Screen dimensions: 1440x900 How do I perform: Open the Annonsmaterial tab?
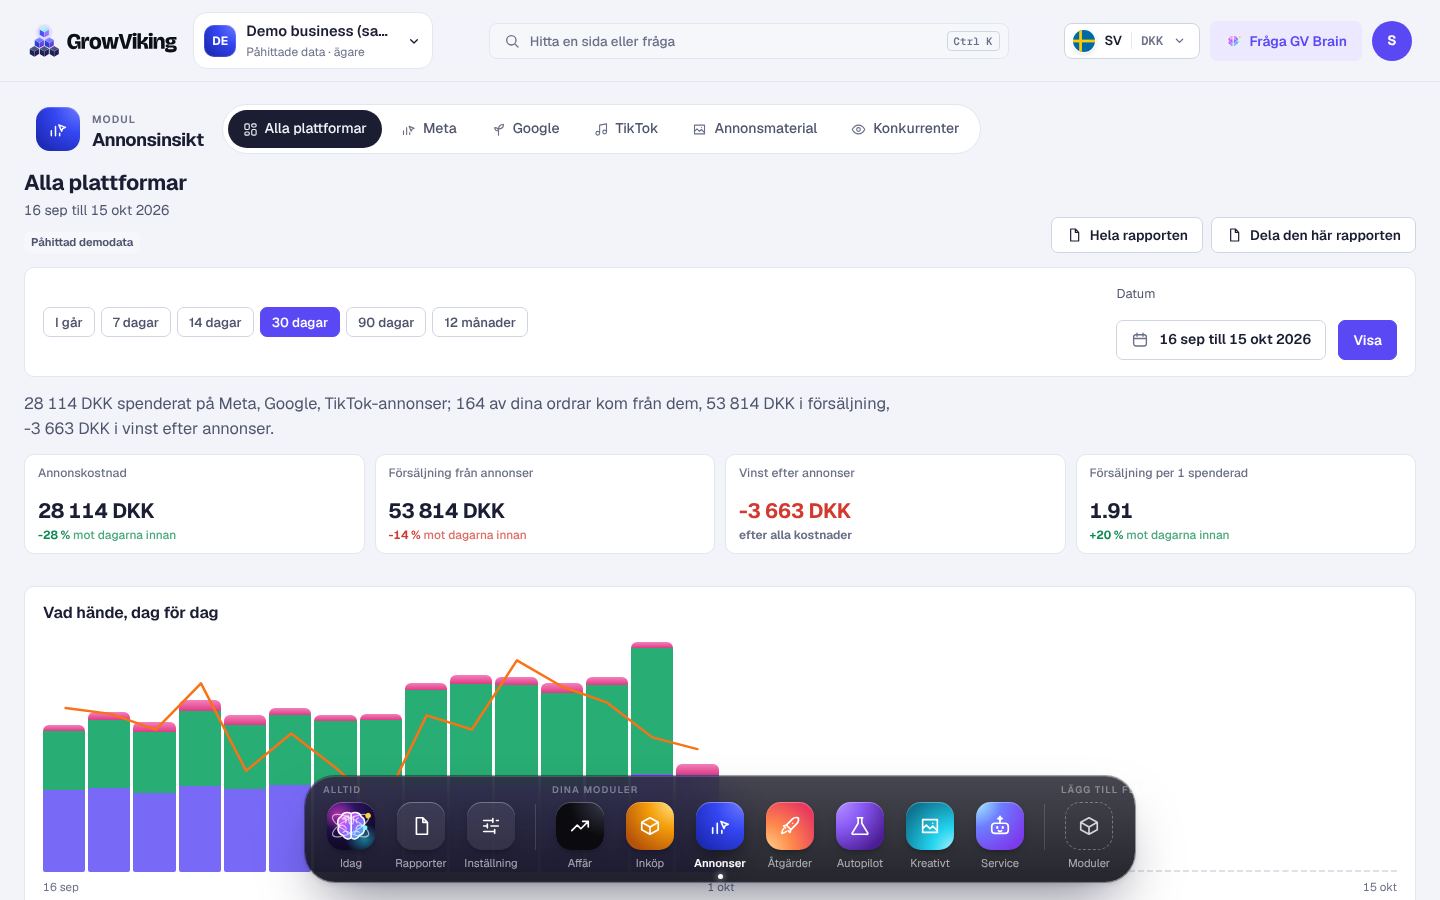[755, 129]
